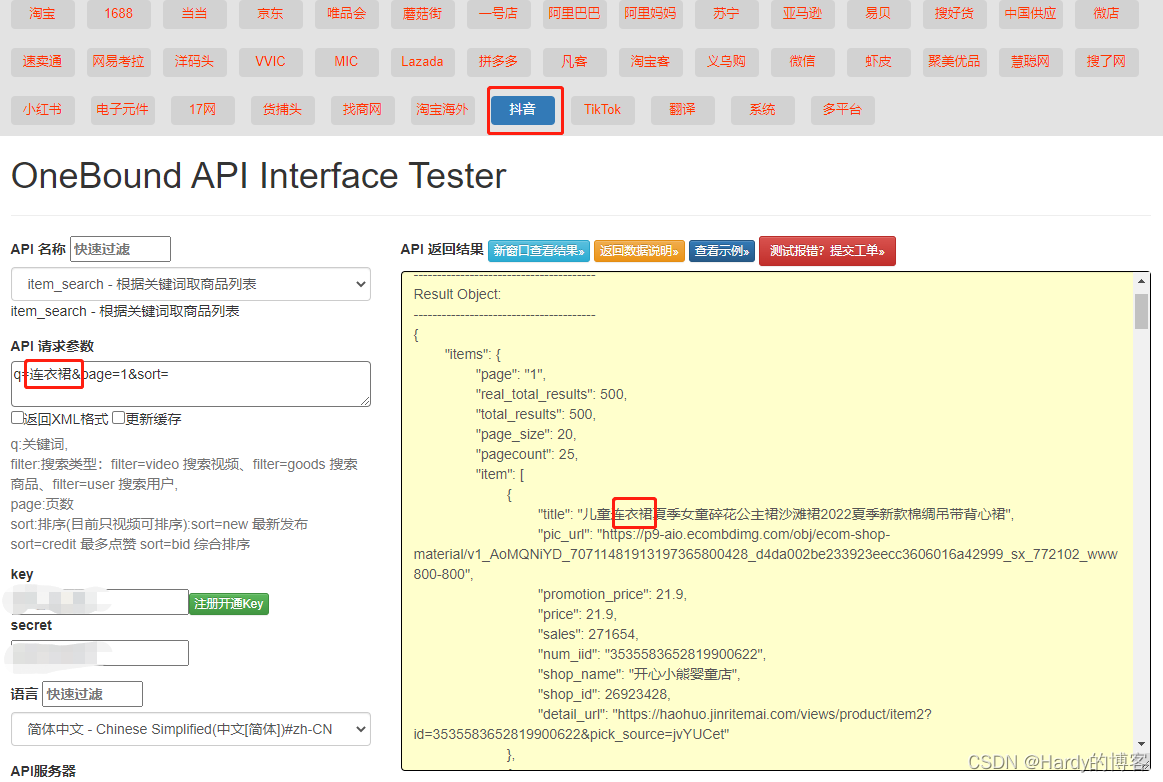The height and width of the screenshot is (782, 1163).
Task: Open the 中国供应 platform tab
Action: [x=1030, y=13]
